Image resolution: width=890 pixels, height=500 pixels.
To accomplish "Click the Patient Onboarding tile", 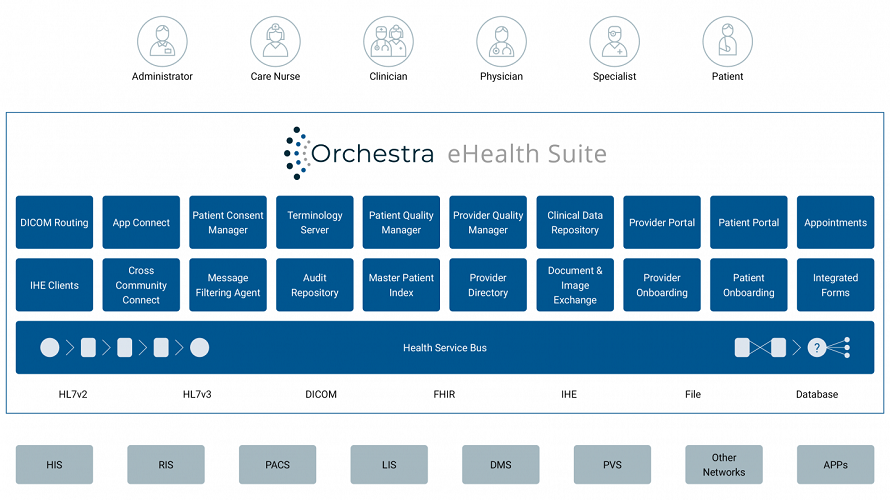I will 749,285.
